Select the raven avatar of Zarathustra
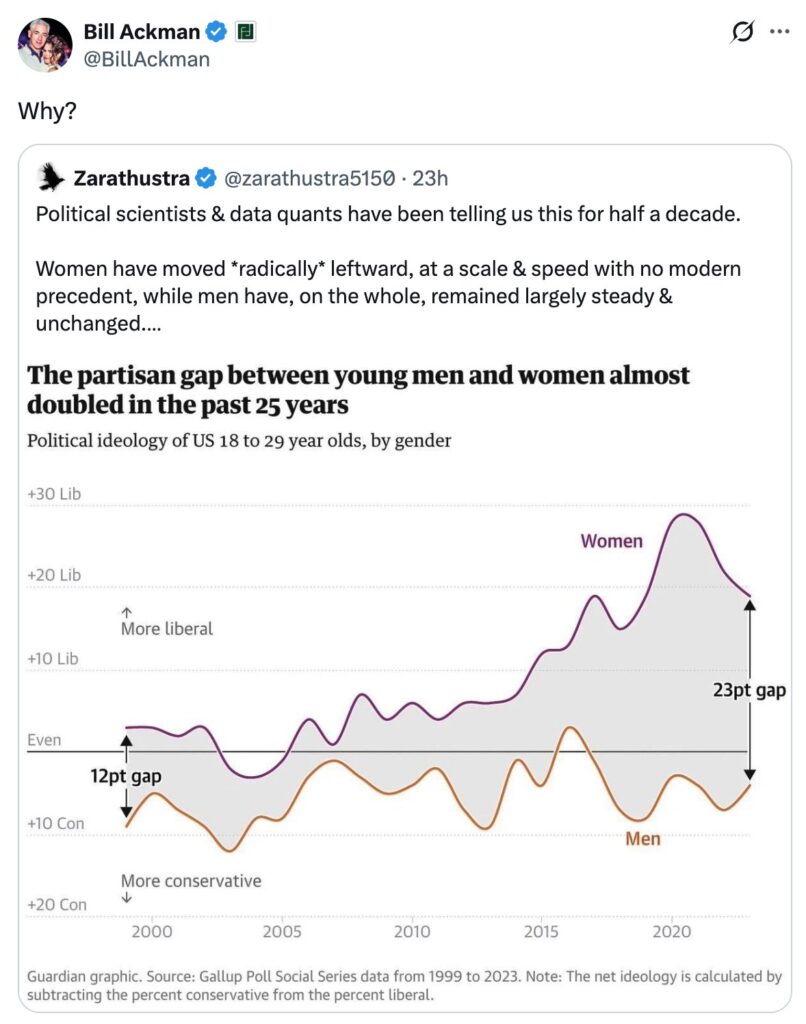 pos(52,175)
